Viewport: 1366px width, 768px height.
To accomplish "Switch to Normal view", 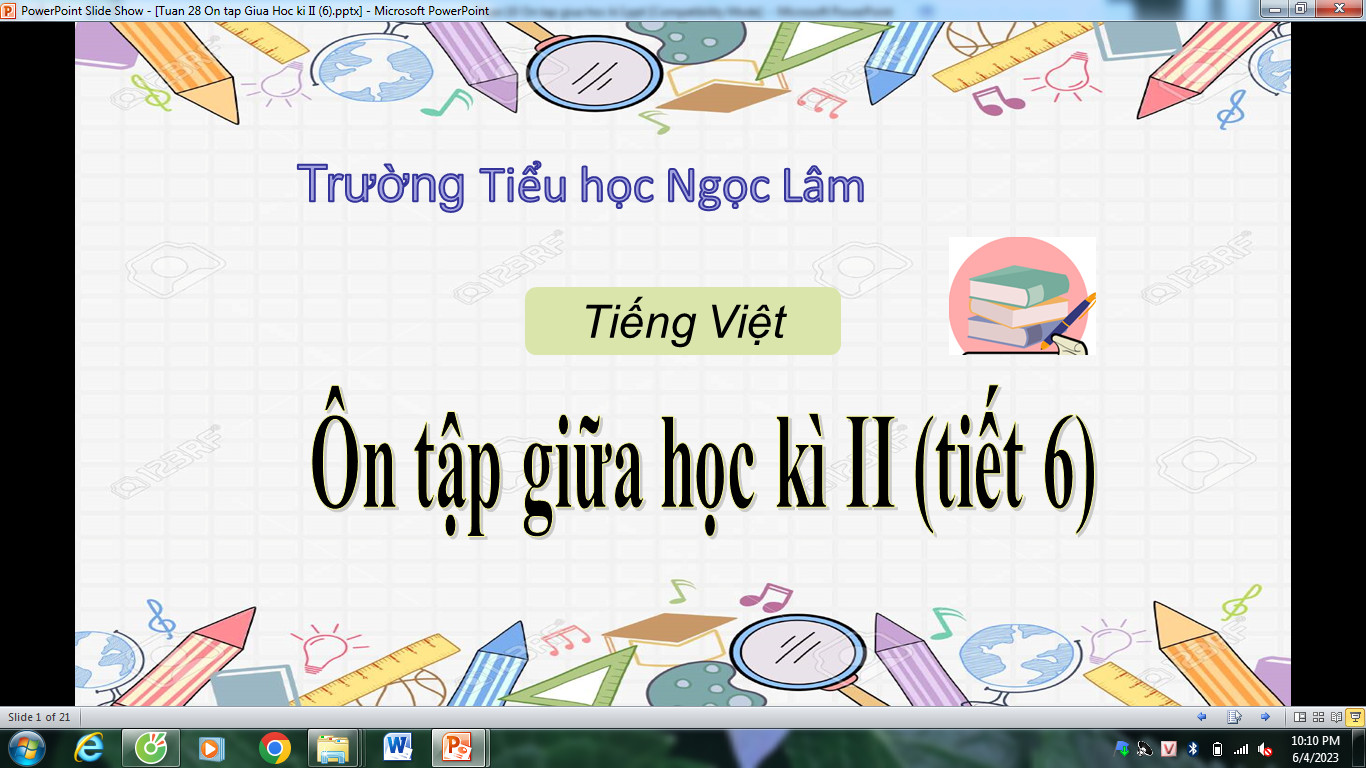I will pos(1300,717).
